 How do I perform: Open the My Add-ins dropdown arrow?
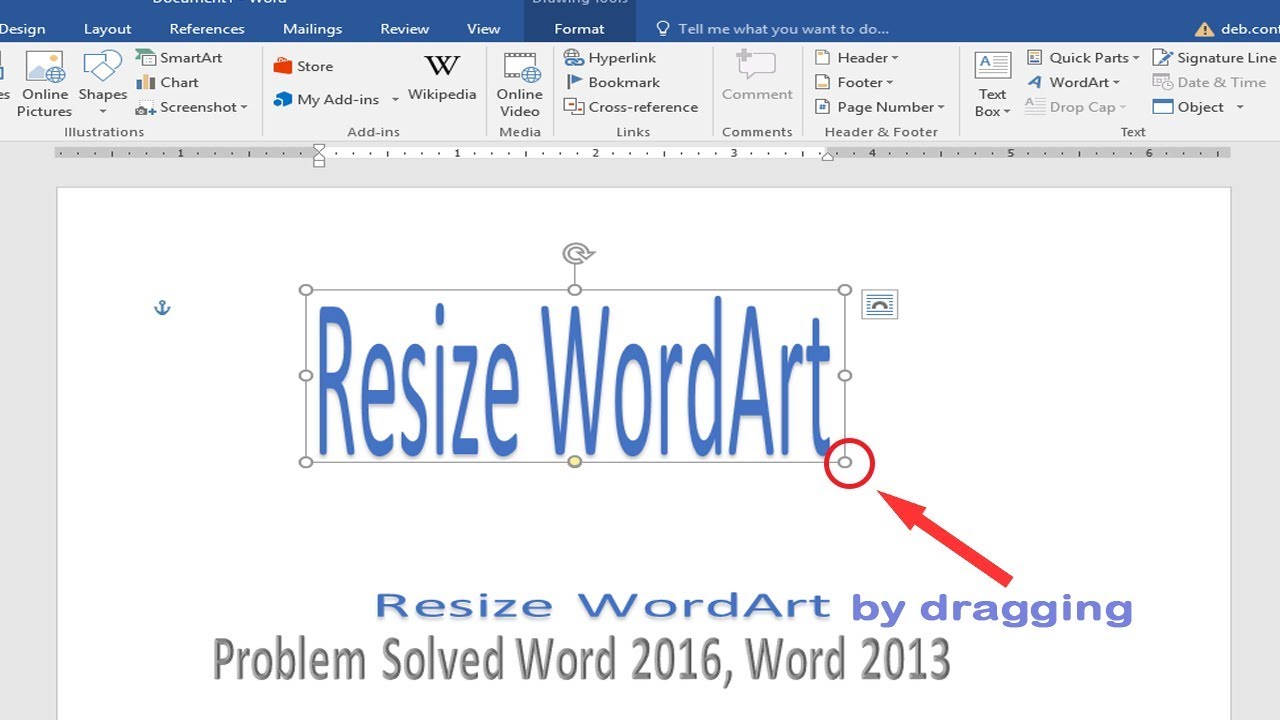tap(395, 100)
